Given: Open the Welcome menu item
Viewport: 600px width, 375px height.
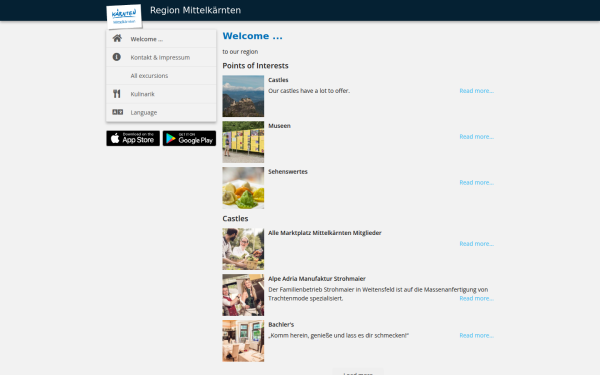Looking at the screenshot, I should point(161,39).
